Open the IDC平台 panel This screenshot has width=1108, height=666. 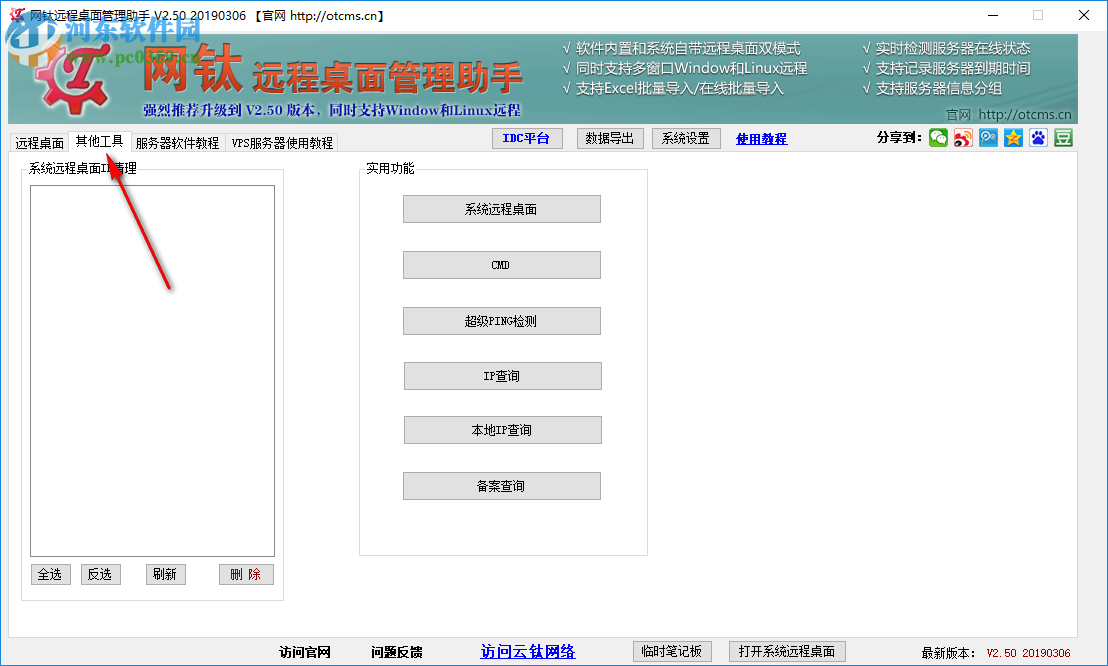(x=527, y=137)
